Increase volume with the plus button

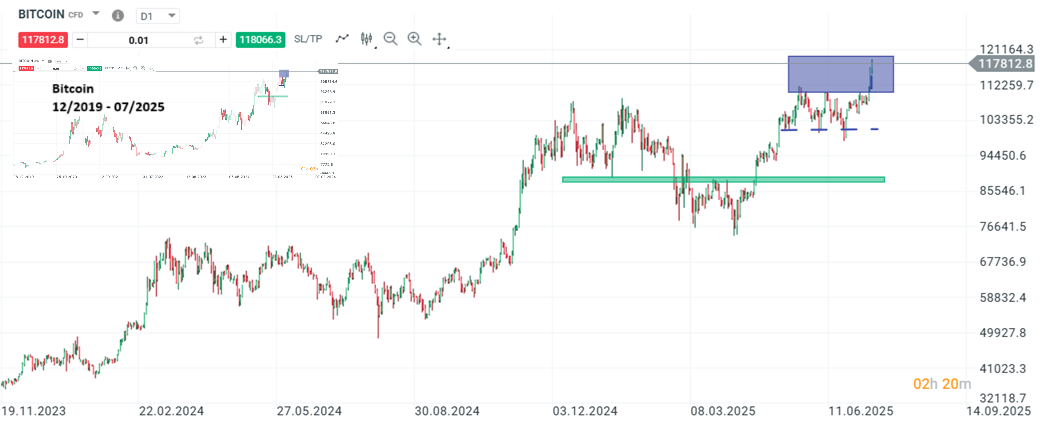222,40
